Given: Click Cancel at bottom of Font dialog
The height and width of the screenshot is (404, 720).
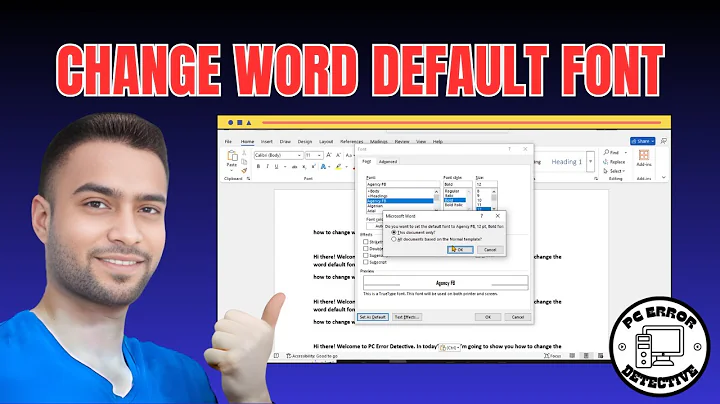Looking at the screenshot, I should tap(518, 317).
